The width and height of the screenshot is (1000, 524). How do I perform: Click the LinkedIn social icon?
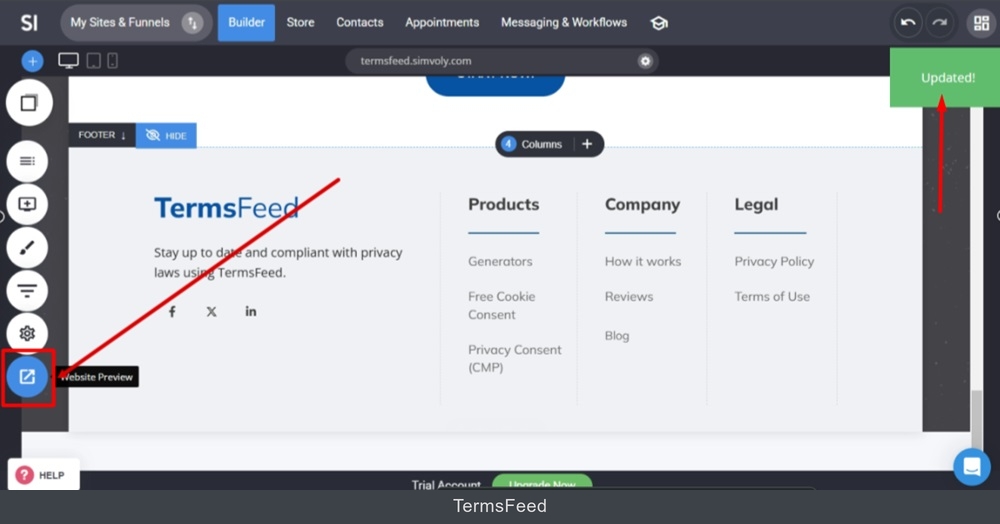tap(251, 311)
